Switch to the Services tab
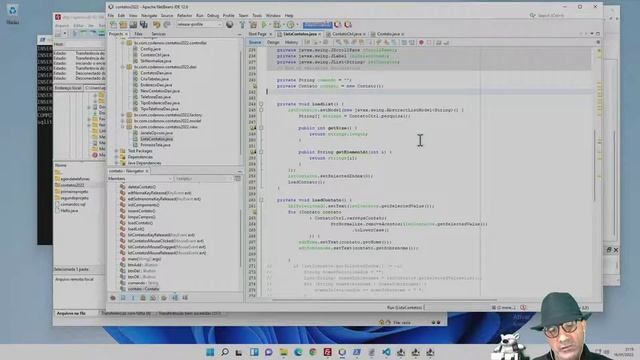This screenshot has height=360, width=640. click(x=158, y=34)
